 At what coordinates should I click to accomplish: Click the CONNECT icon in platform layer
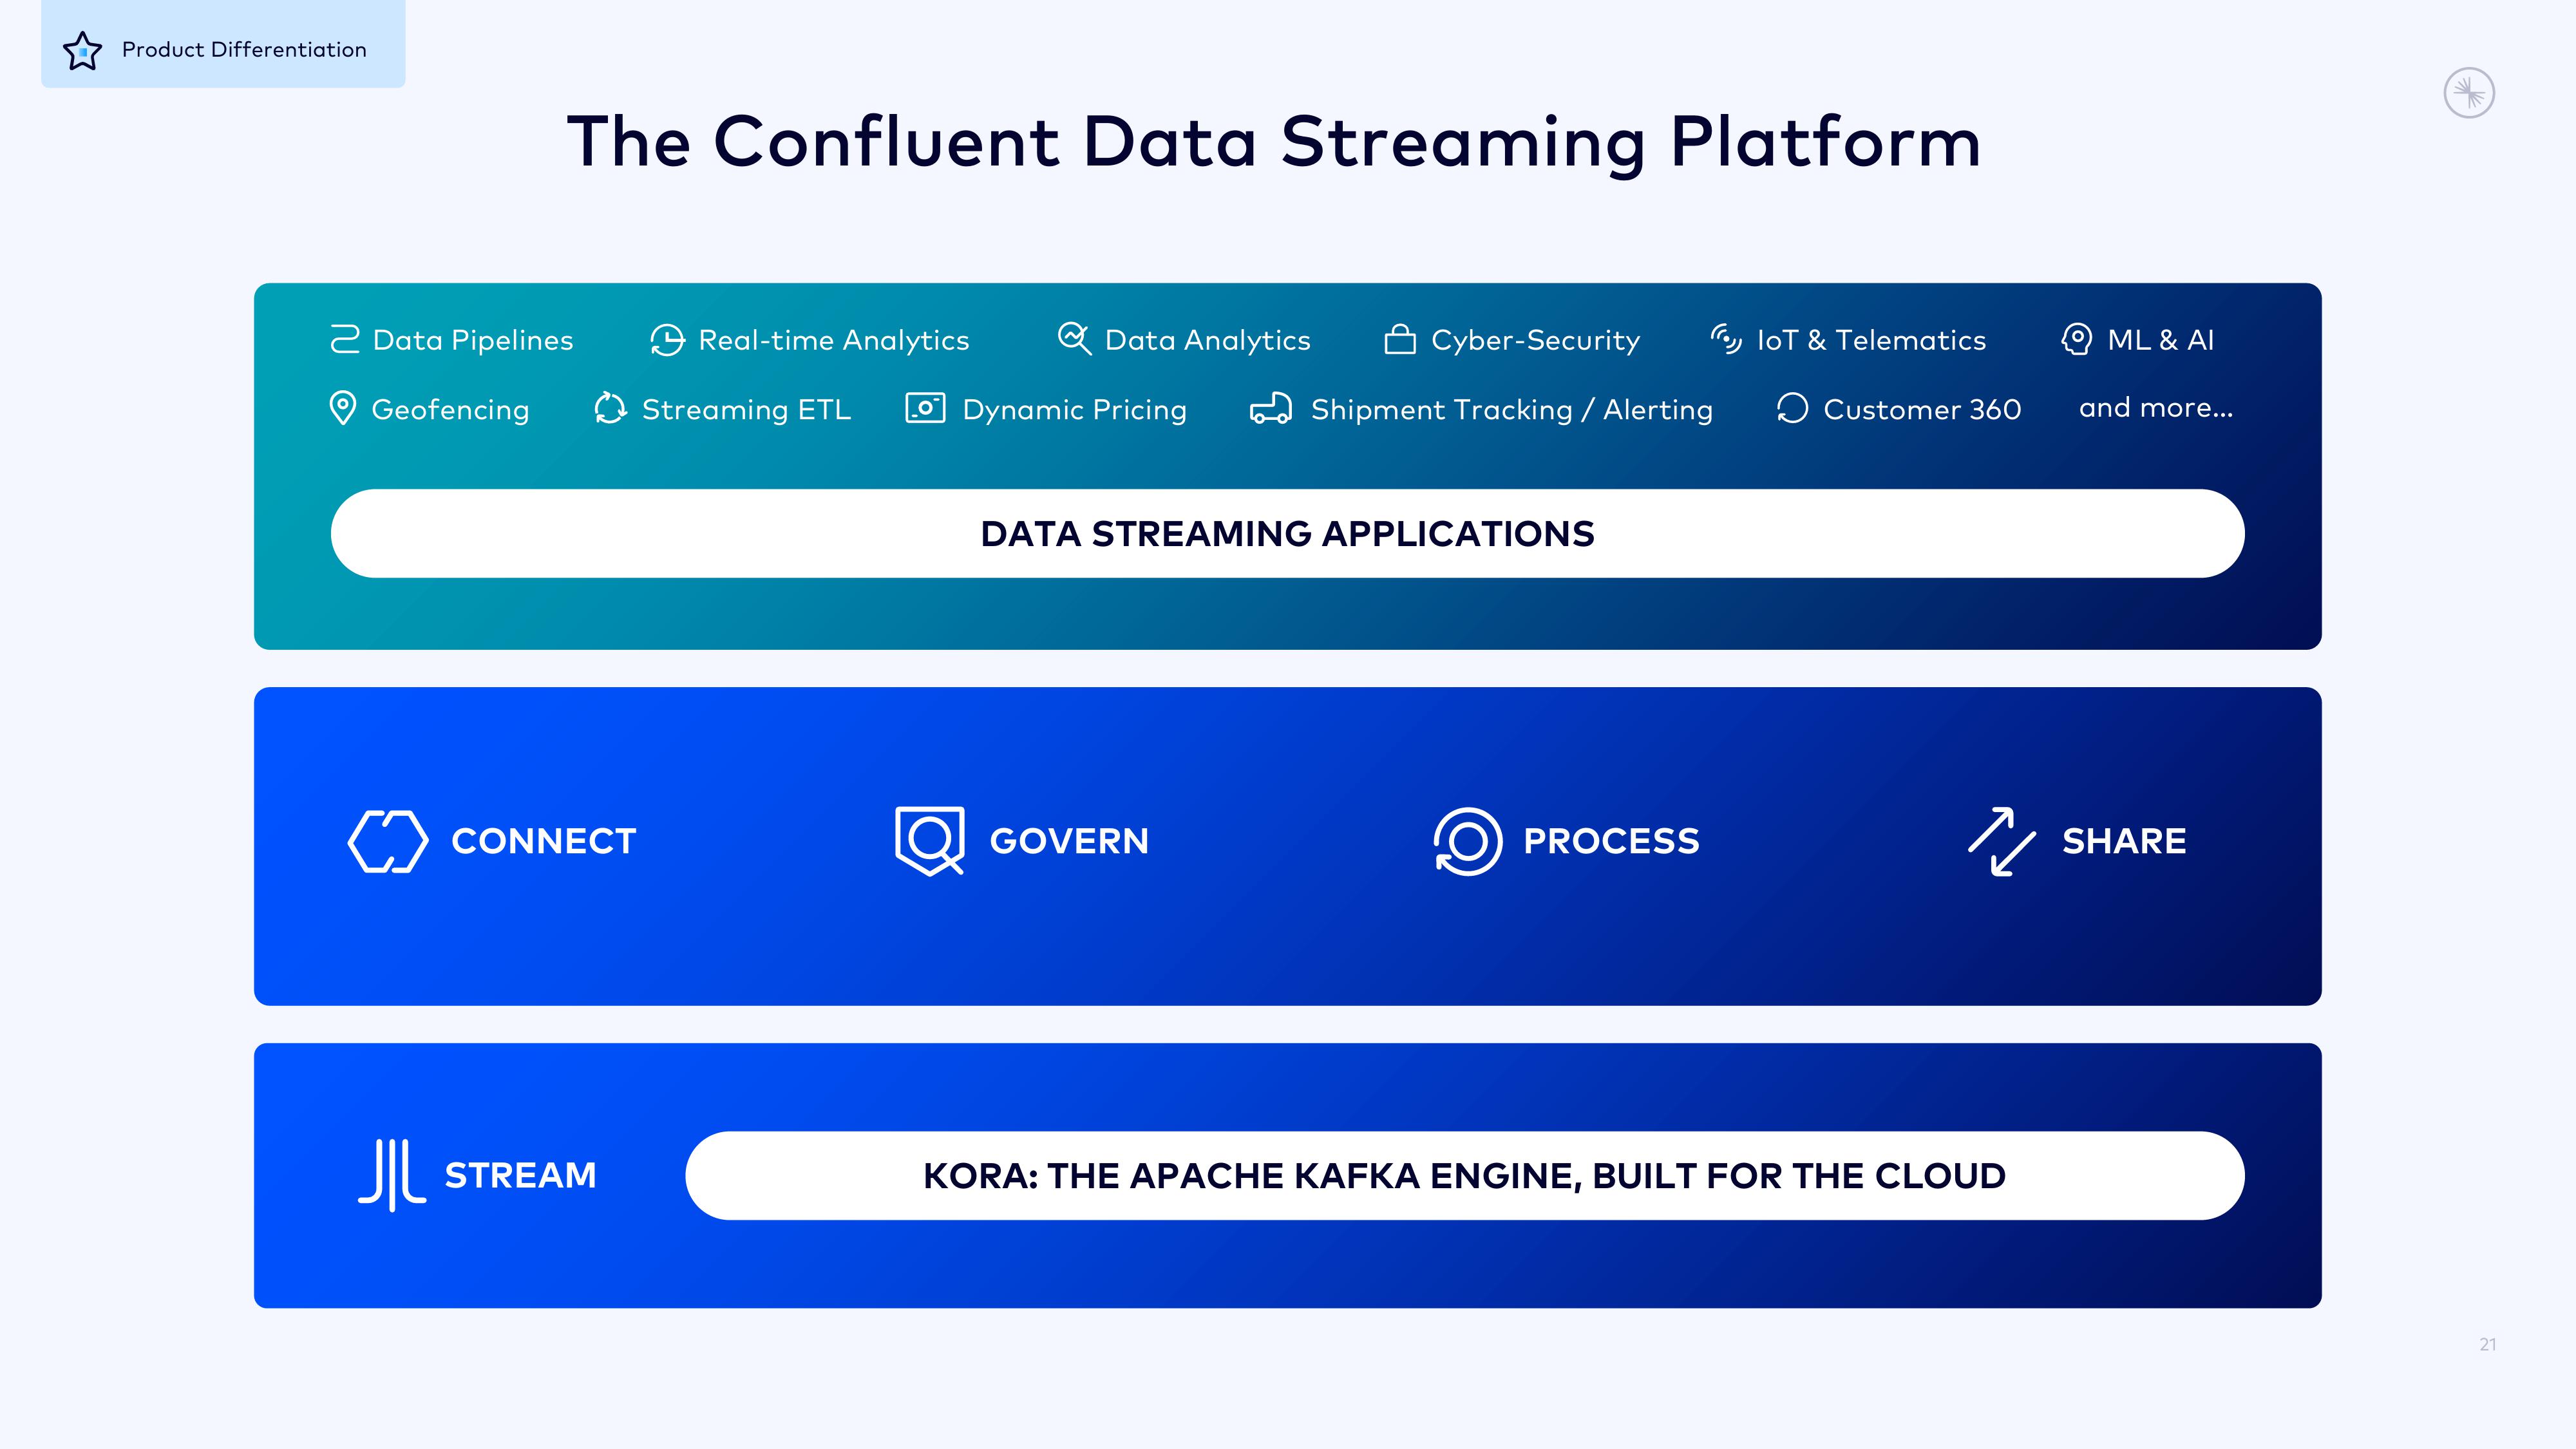pyautogui.click(x=389, y=840)
